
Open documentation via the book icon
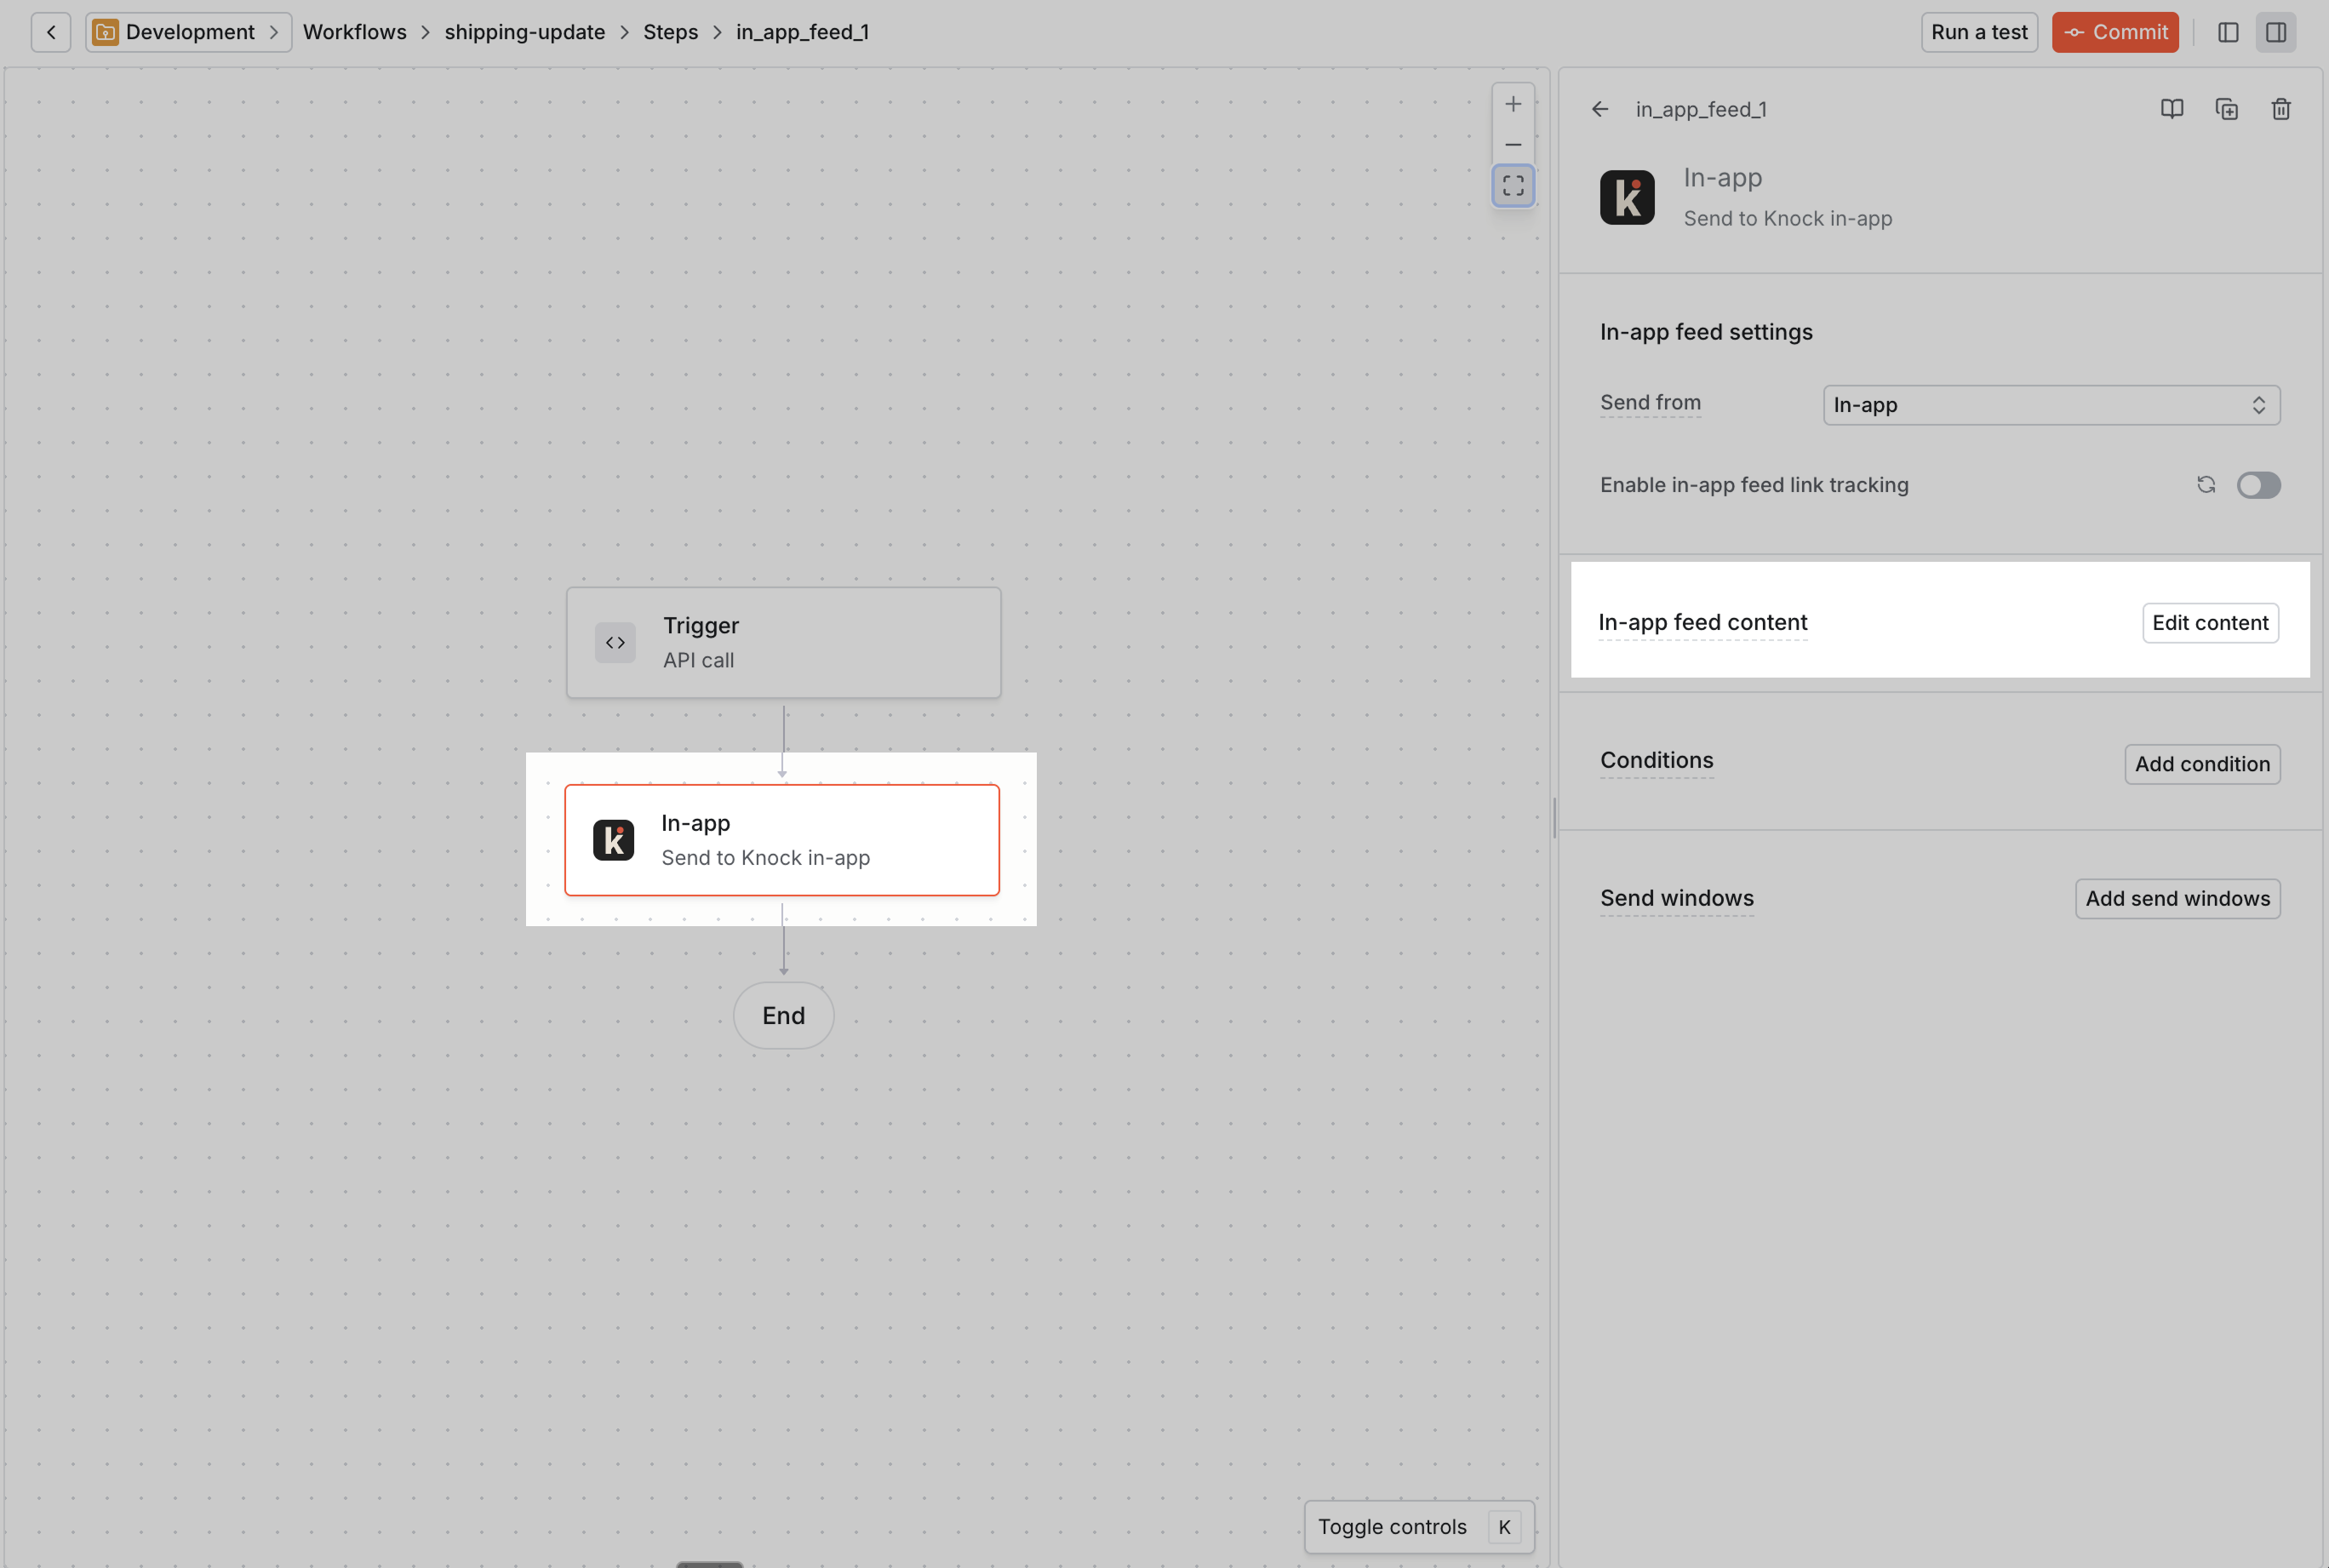tap(2171, 109)
